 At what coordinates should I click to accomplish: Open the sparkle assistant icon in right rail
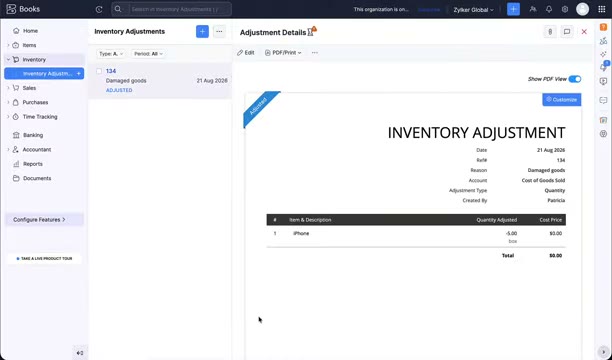(603, 54)
